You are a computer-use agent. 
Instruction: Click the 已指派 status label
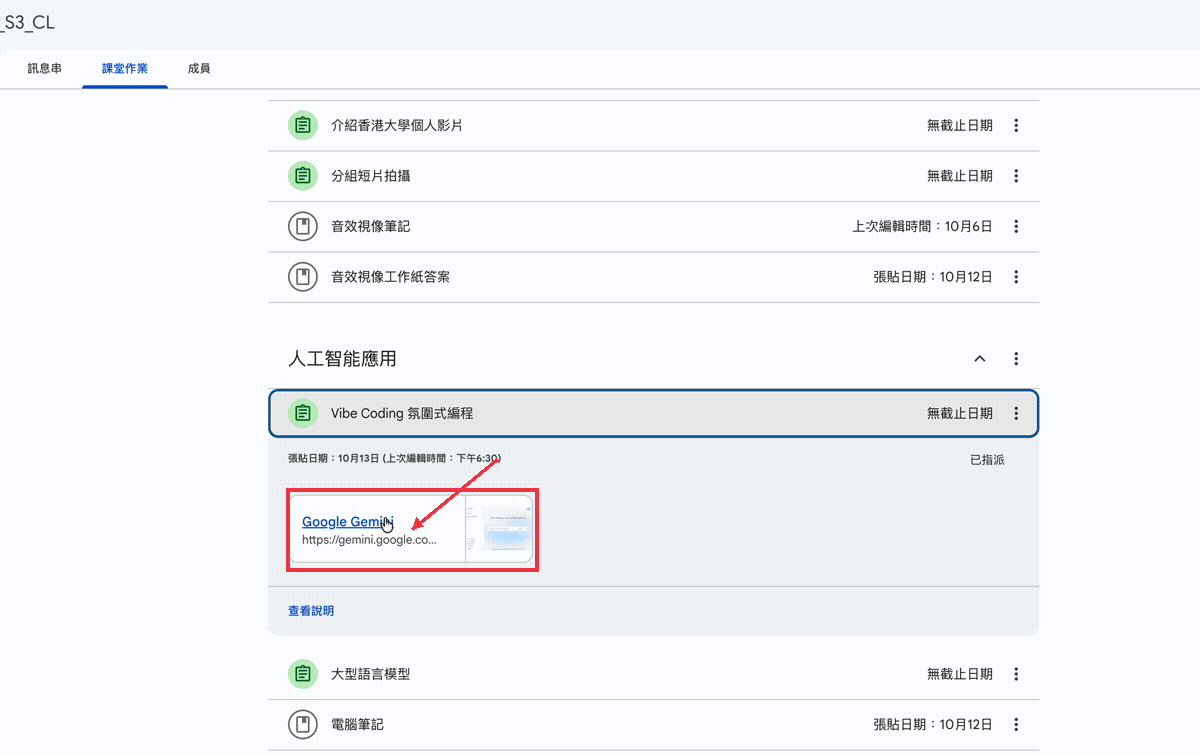point(987,460)
